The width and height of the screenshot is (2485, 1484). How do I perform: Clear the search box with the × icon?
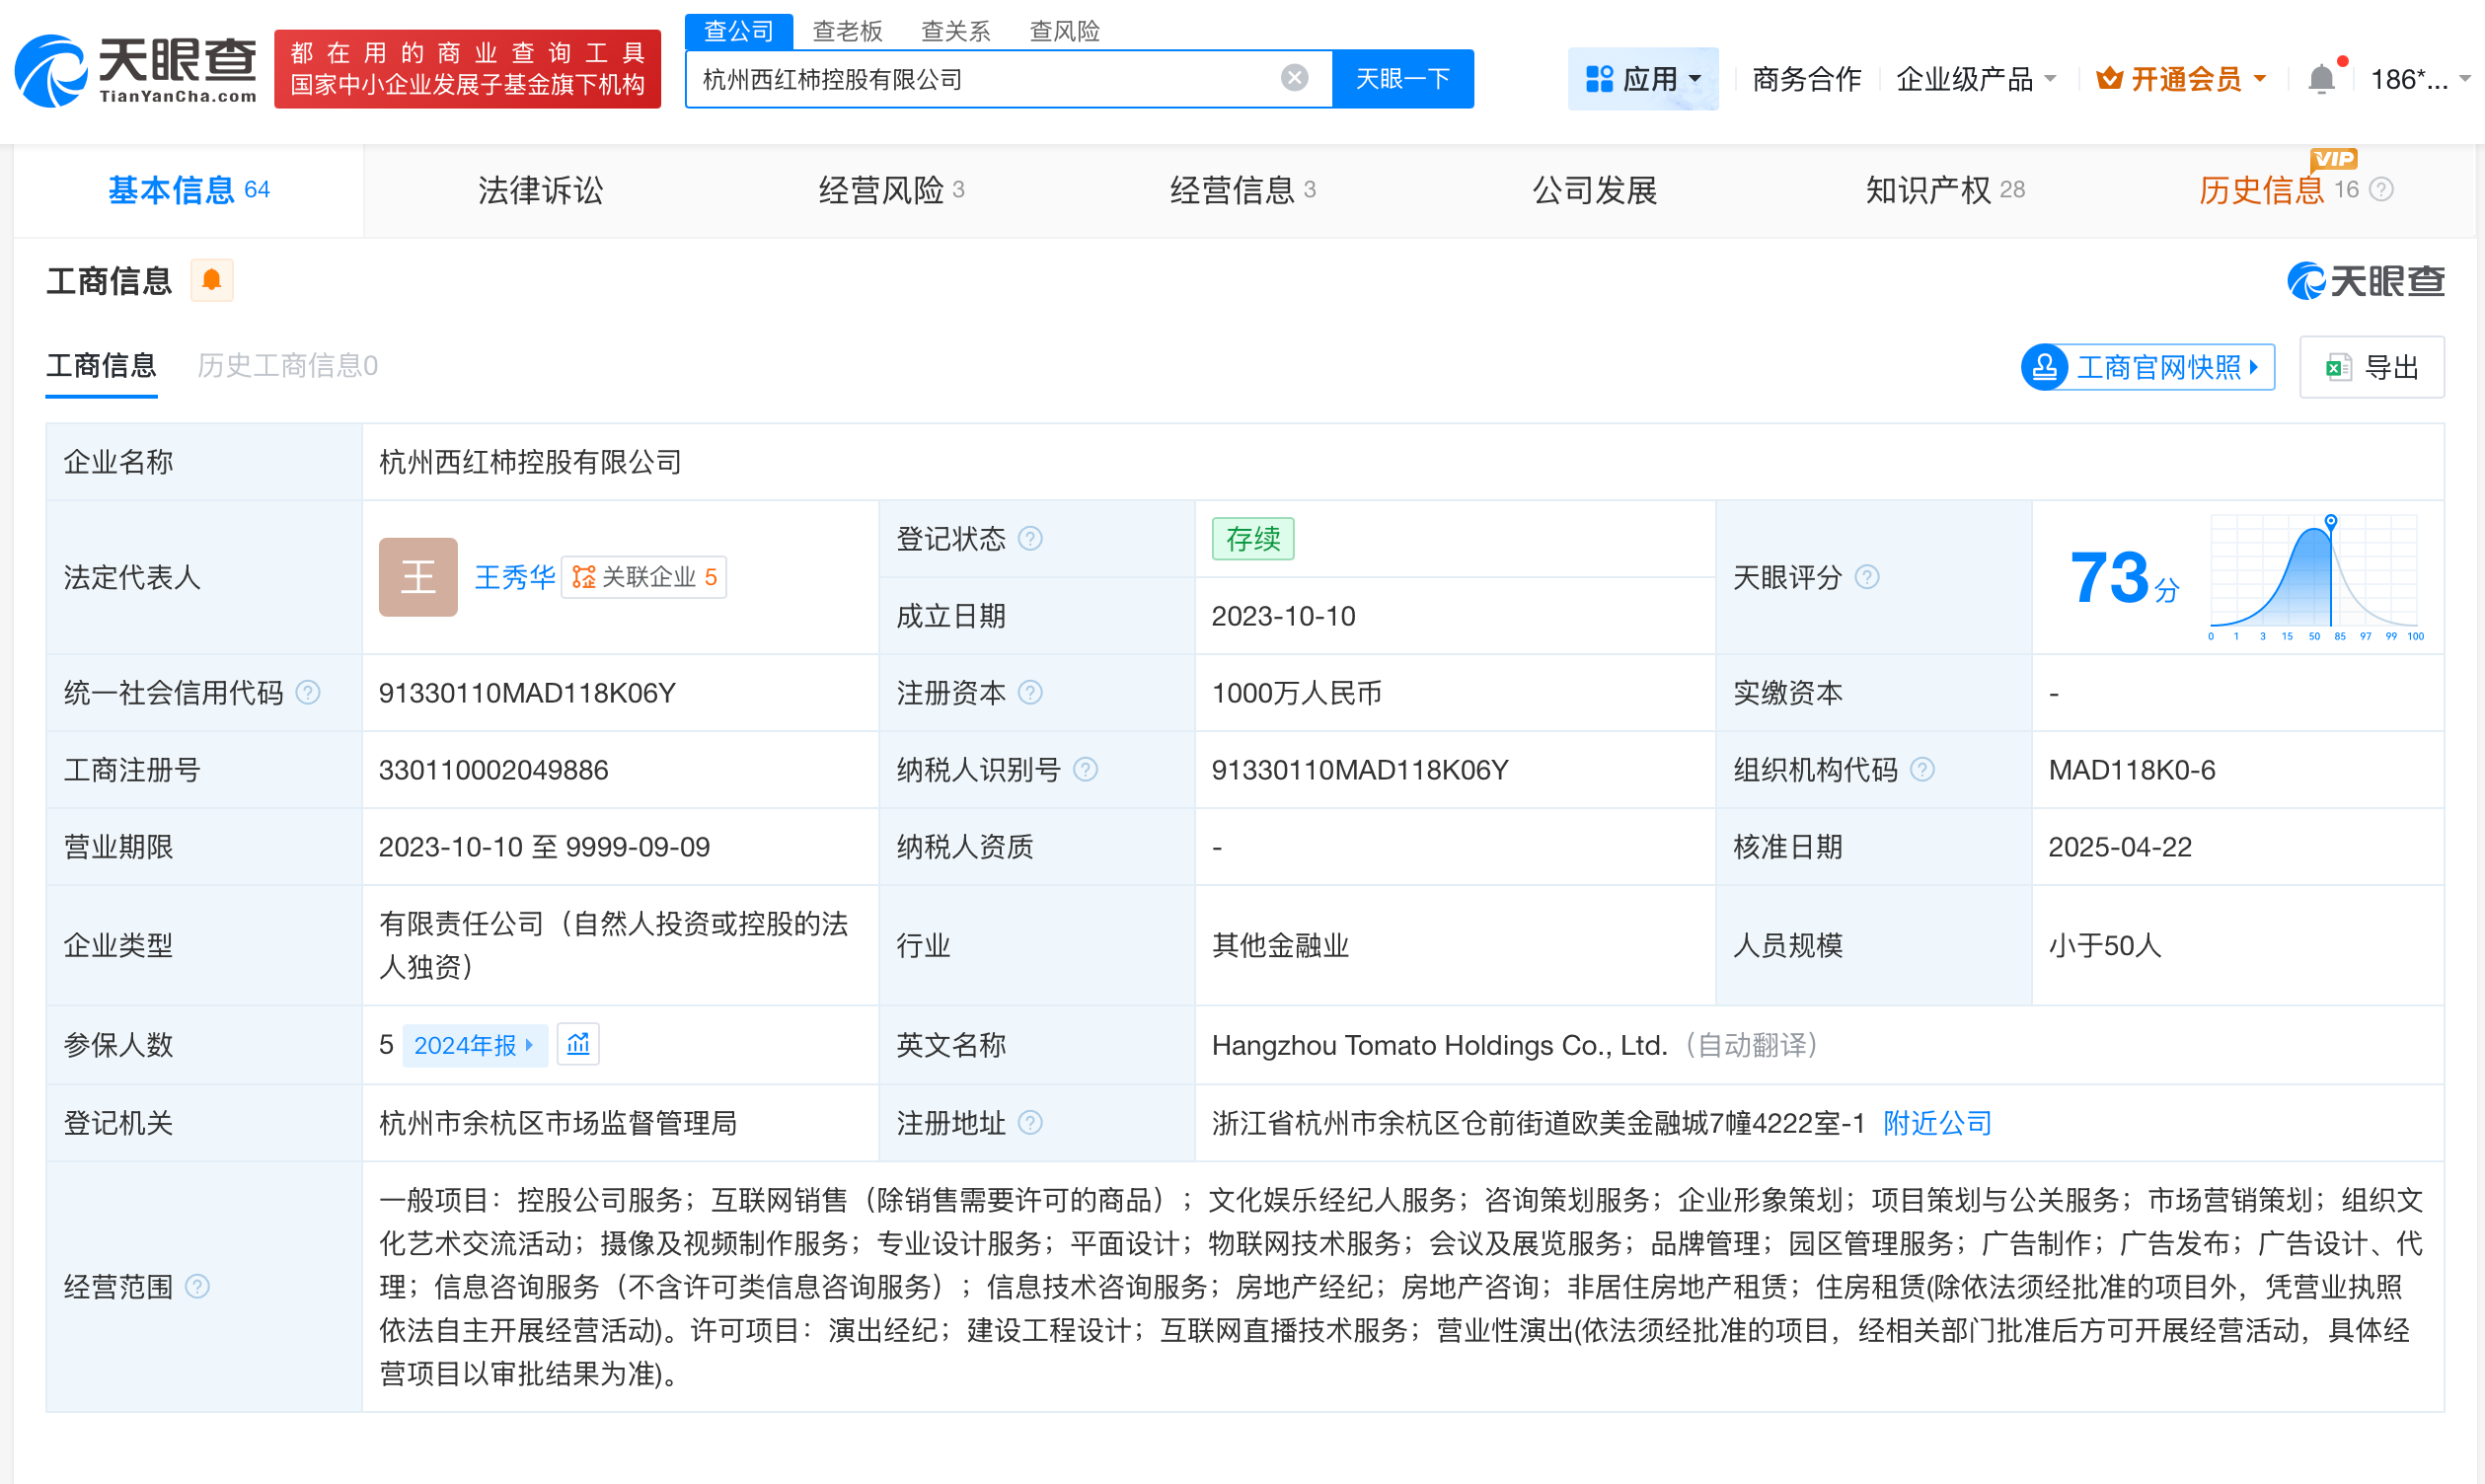point(1295,78)
